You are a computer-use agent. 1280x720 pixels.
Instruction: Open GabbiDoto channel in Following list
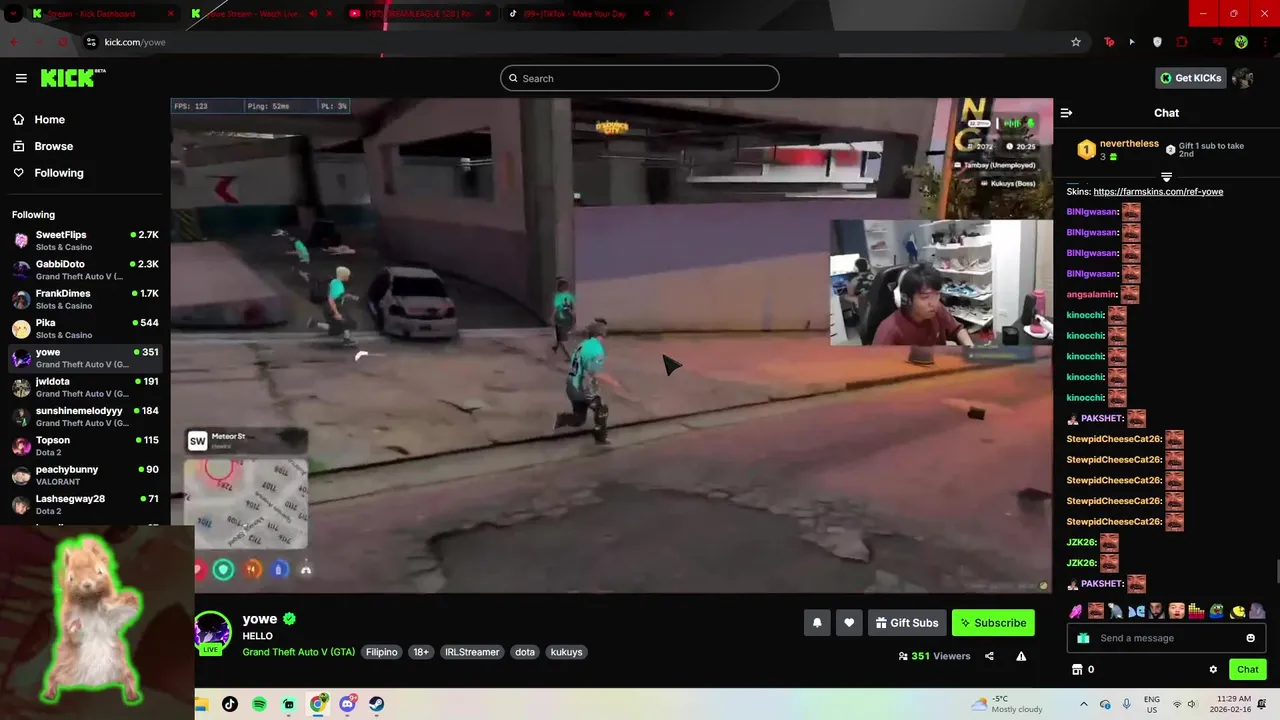[85, 270]
